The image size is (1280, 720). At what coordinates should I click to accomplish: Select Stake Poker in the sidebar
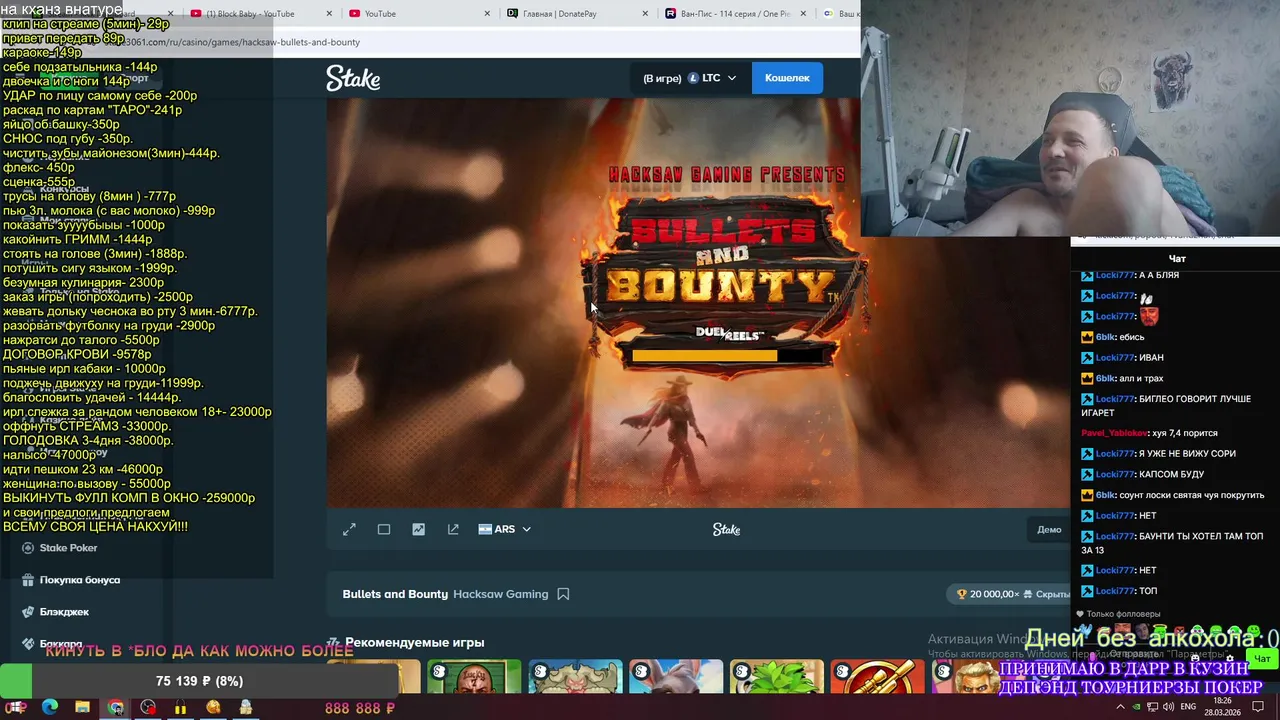60,548
